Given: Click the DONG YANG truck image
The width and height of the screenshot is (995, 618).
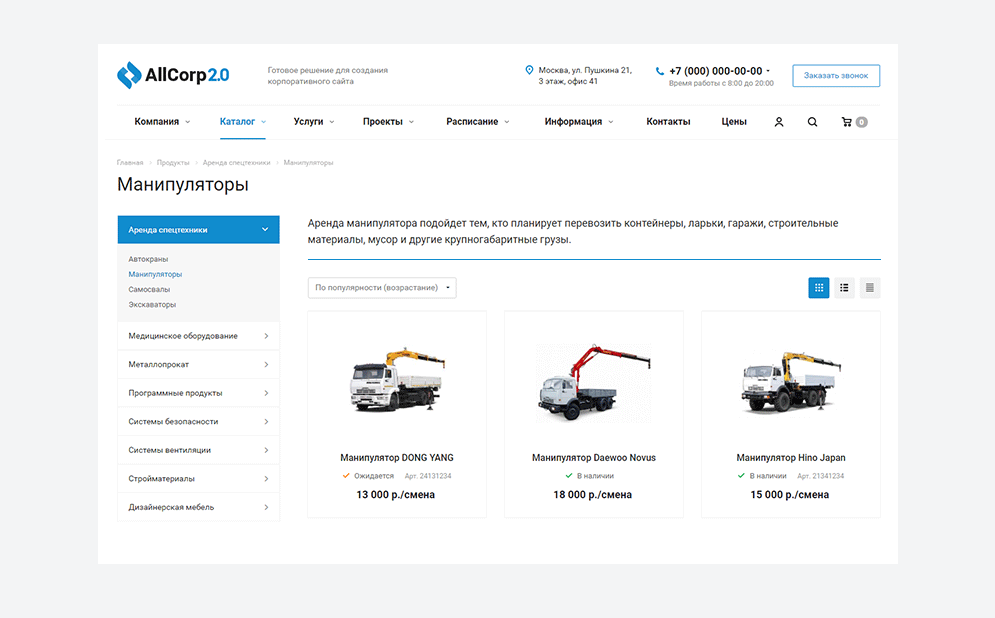Looking at the screenshot, I should [x=396, y=381].
